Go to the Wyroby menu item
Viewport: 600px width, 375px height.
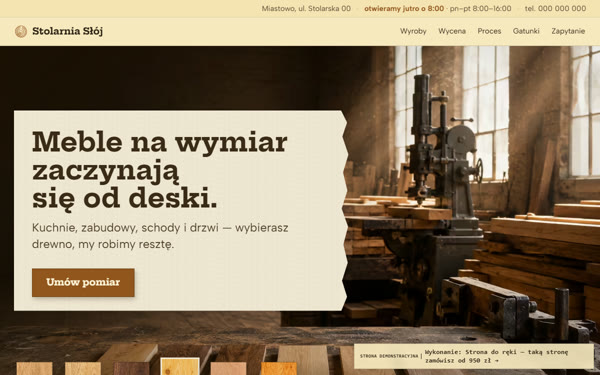(x=413, y=31)
